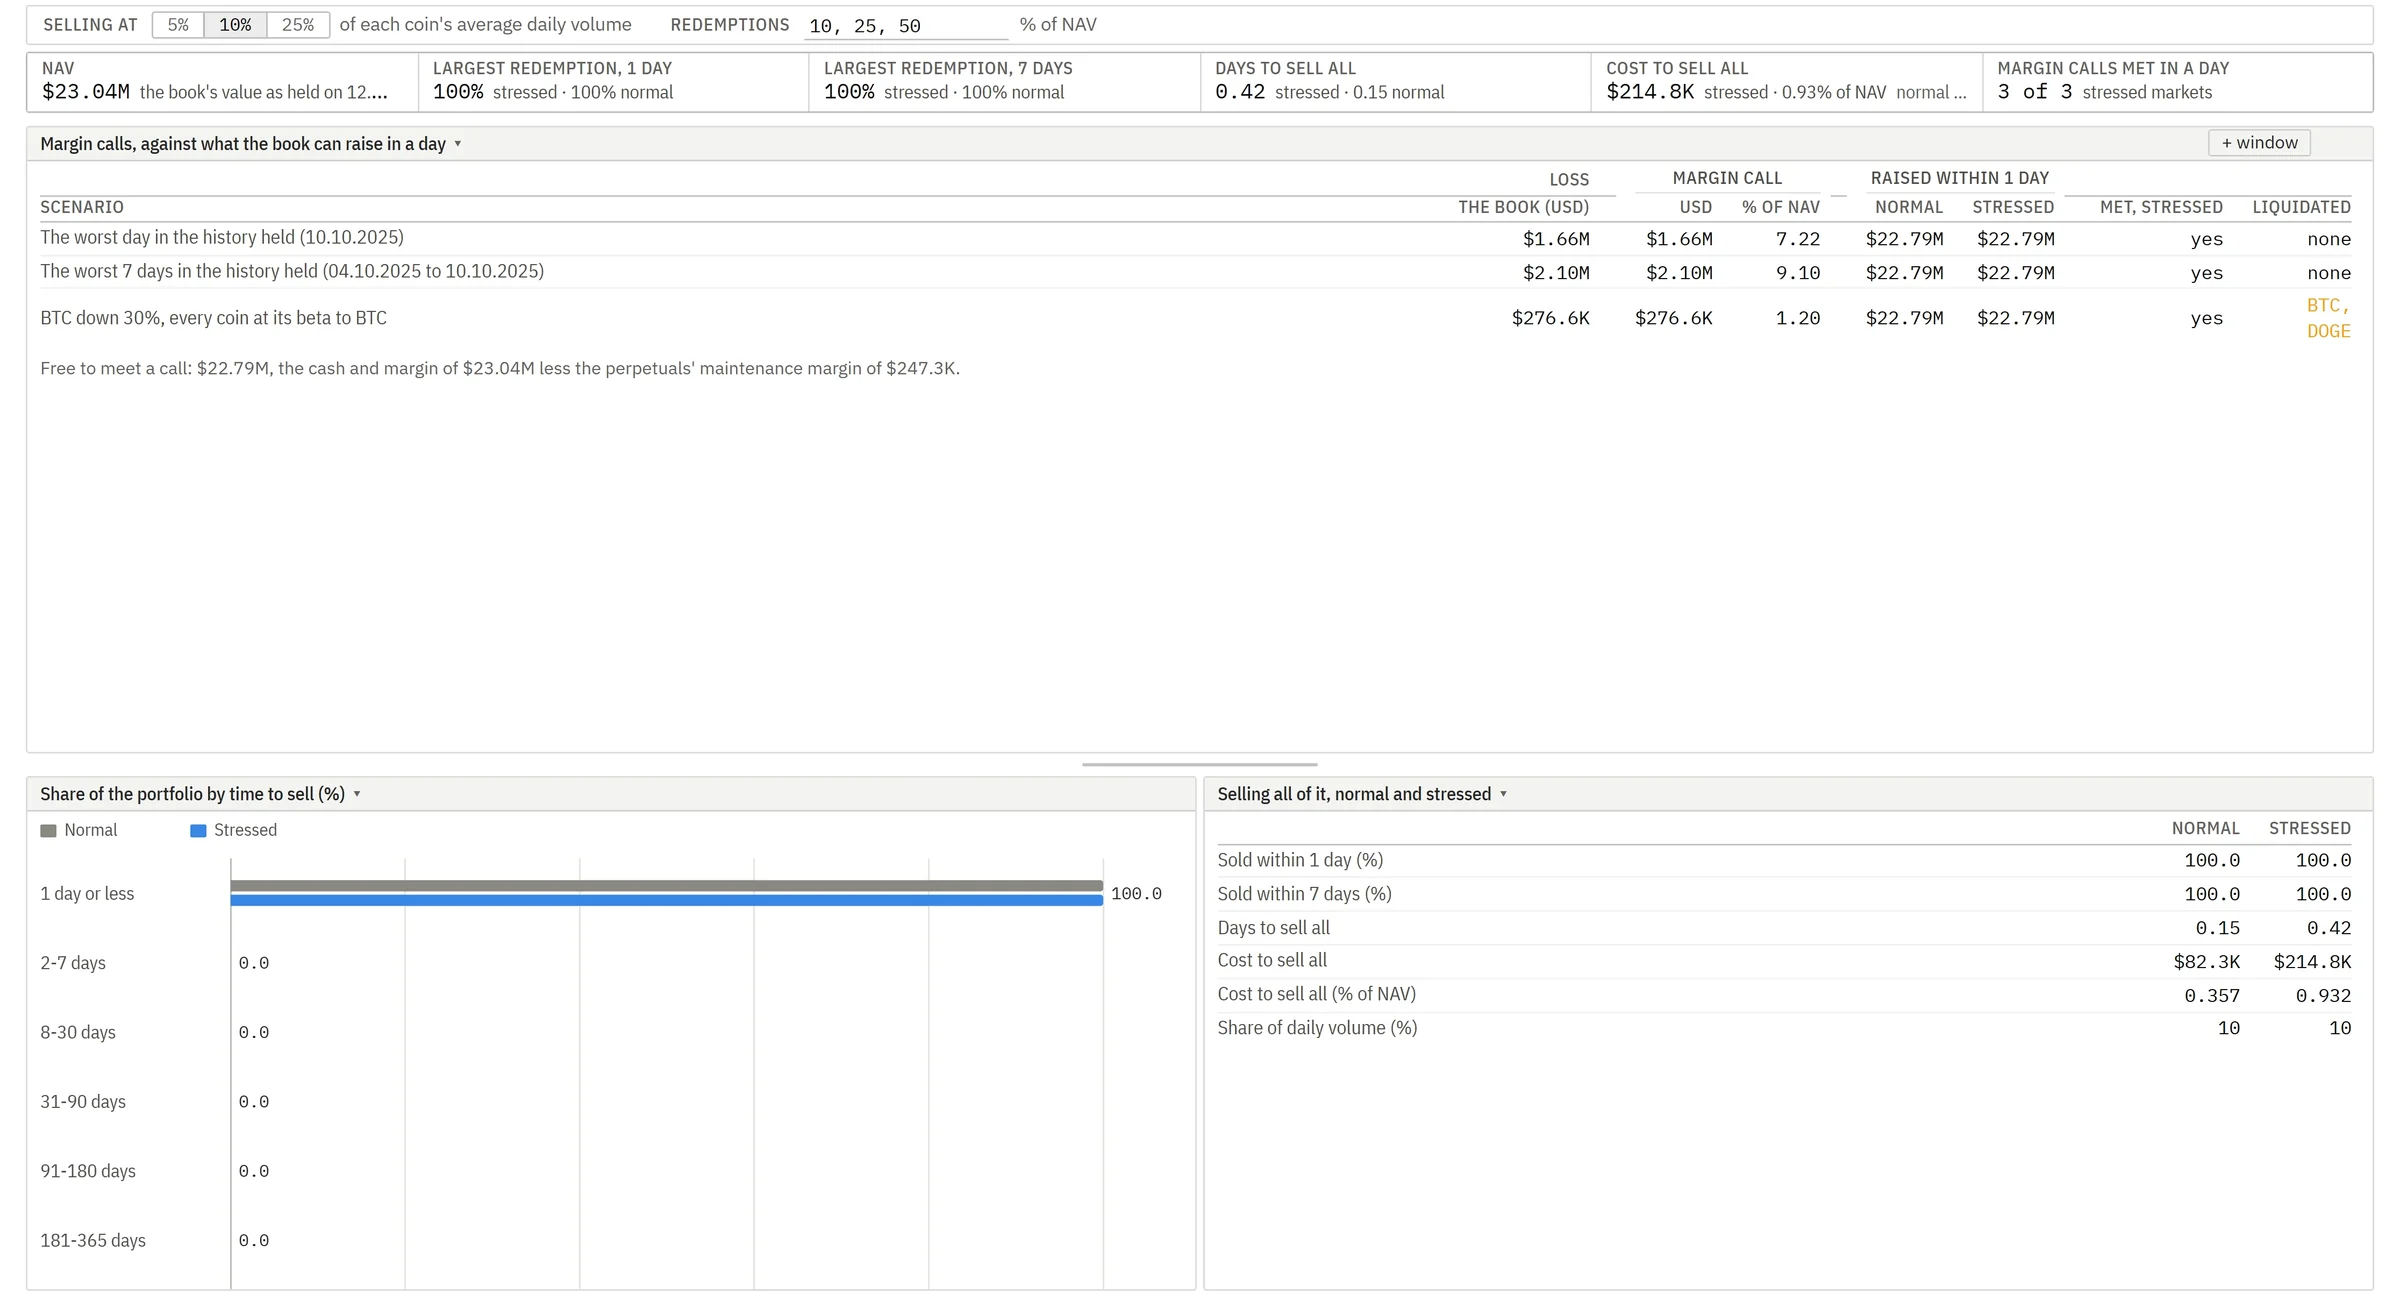This screenshot has width=2400, height=1294.
Task: Click the margin call USD column header
Action: pyautogui.click(x=1695, y=207)
